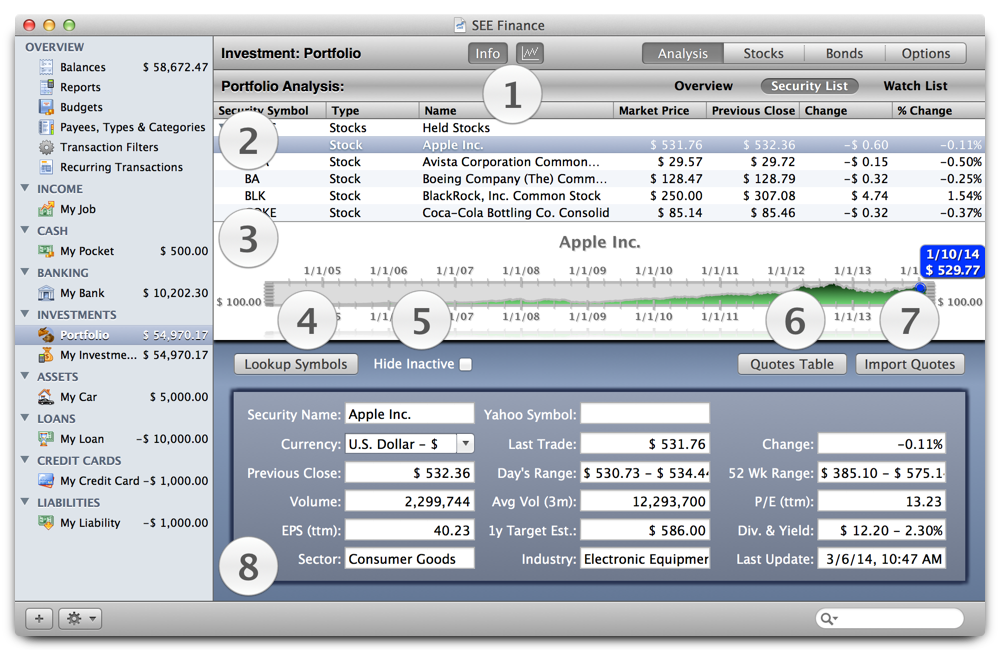
Task: Collapse the INVESTMENTS group
Action: coord(25,314)
